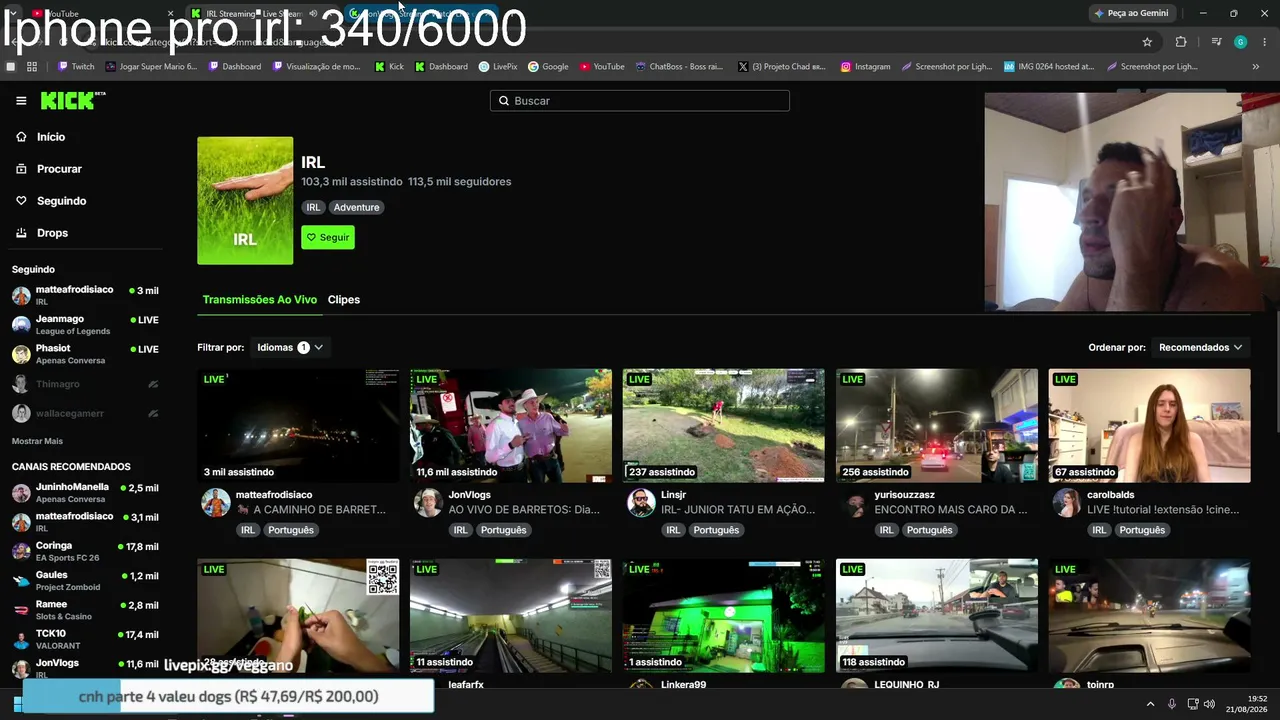Open the ChatBoss bookmark
The image size is (1280, 720).
pos(679,67)
